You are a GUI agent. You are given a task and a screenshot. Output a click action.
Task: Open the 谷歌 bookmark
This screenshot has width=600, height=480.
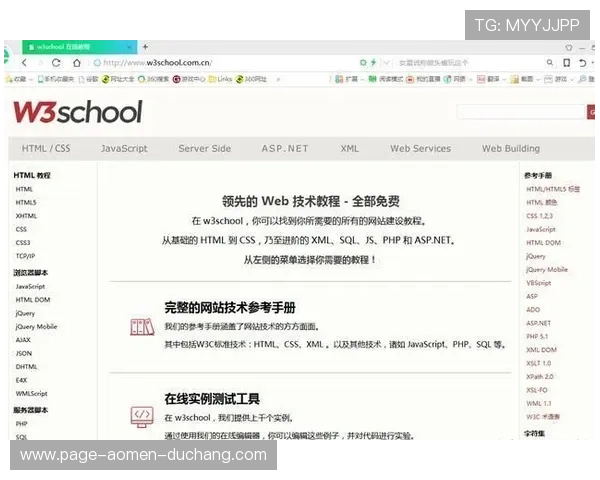click(89, 79)
